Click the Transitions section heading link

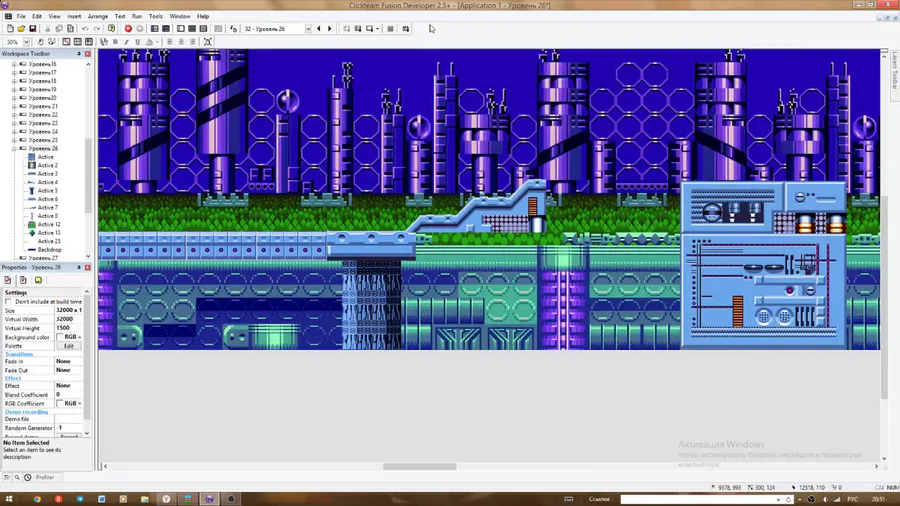click(x=19, y=354)
